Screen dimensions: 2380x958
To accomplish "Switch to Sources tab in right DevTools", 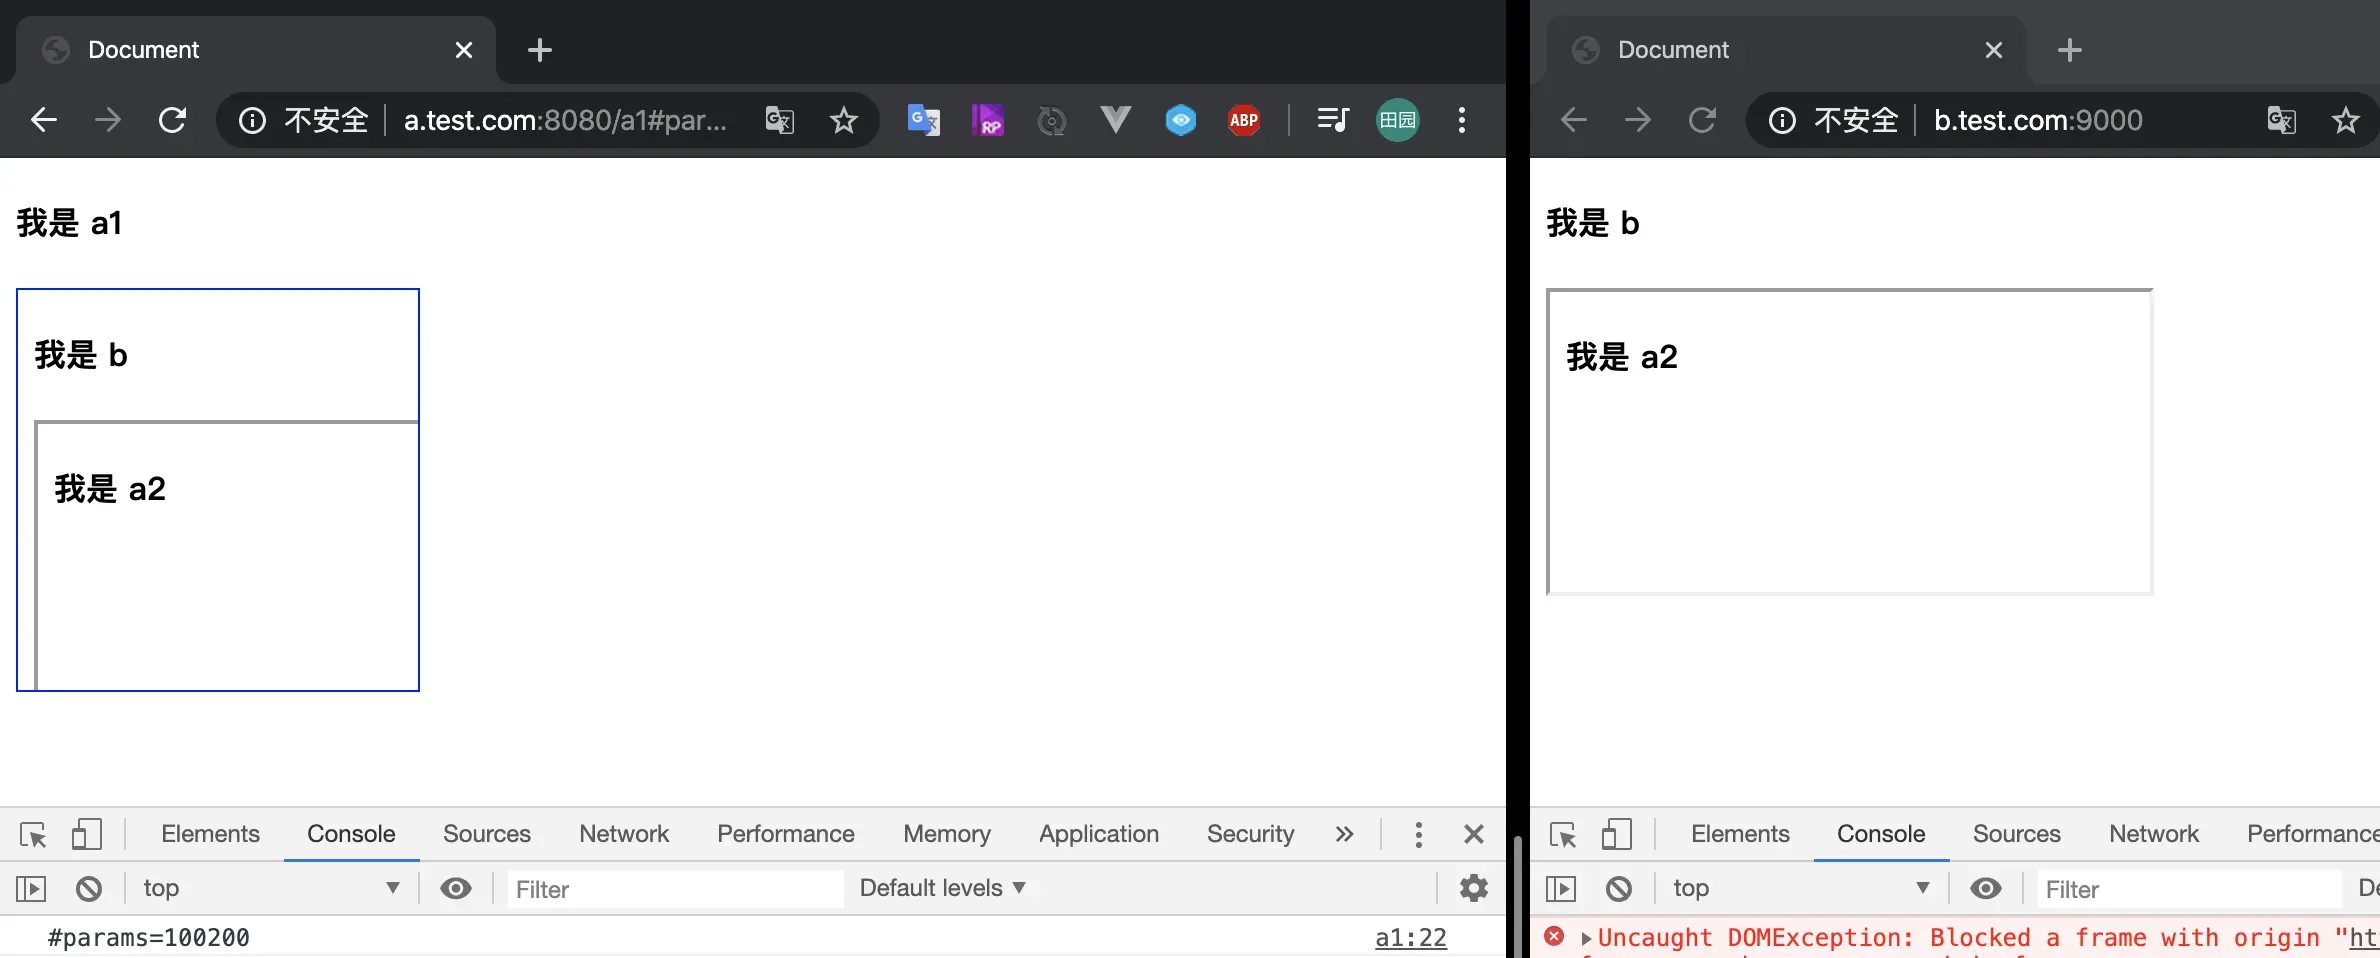I will coord(2017,834).
